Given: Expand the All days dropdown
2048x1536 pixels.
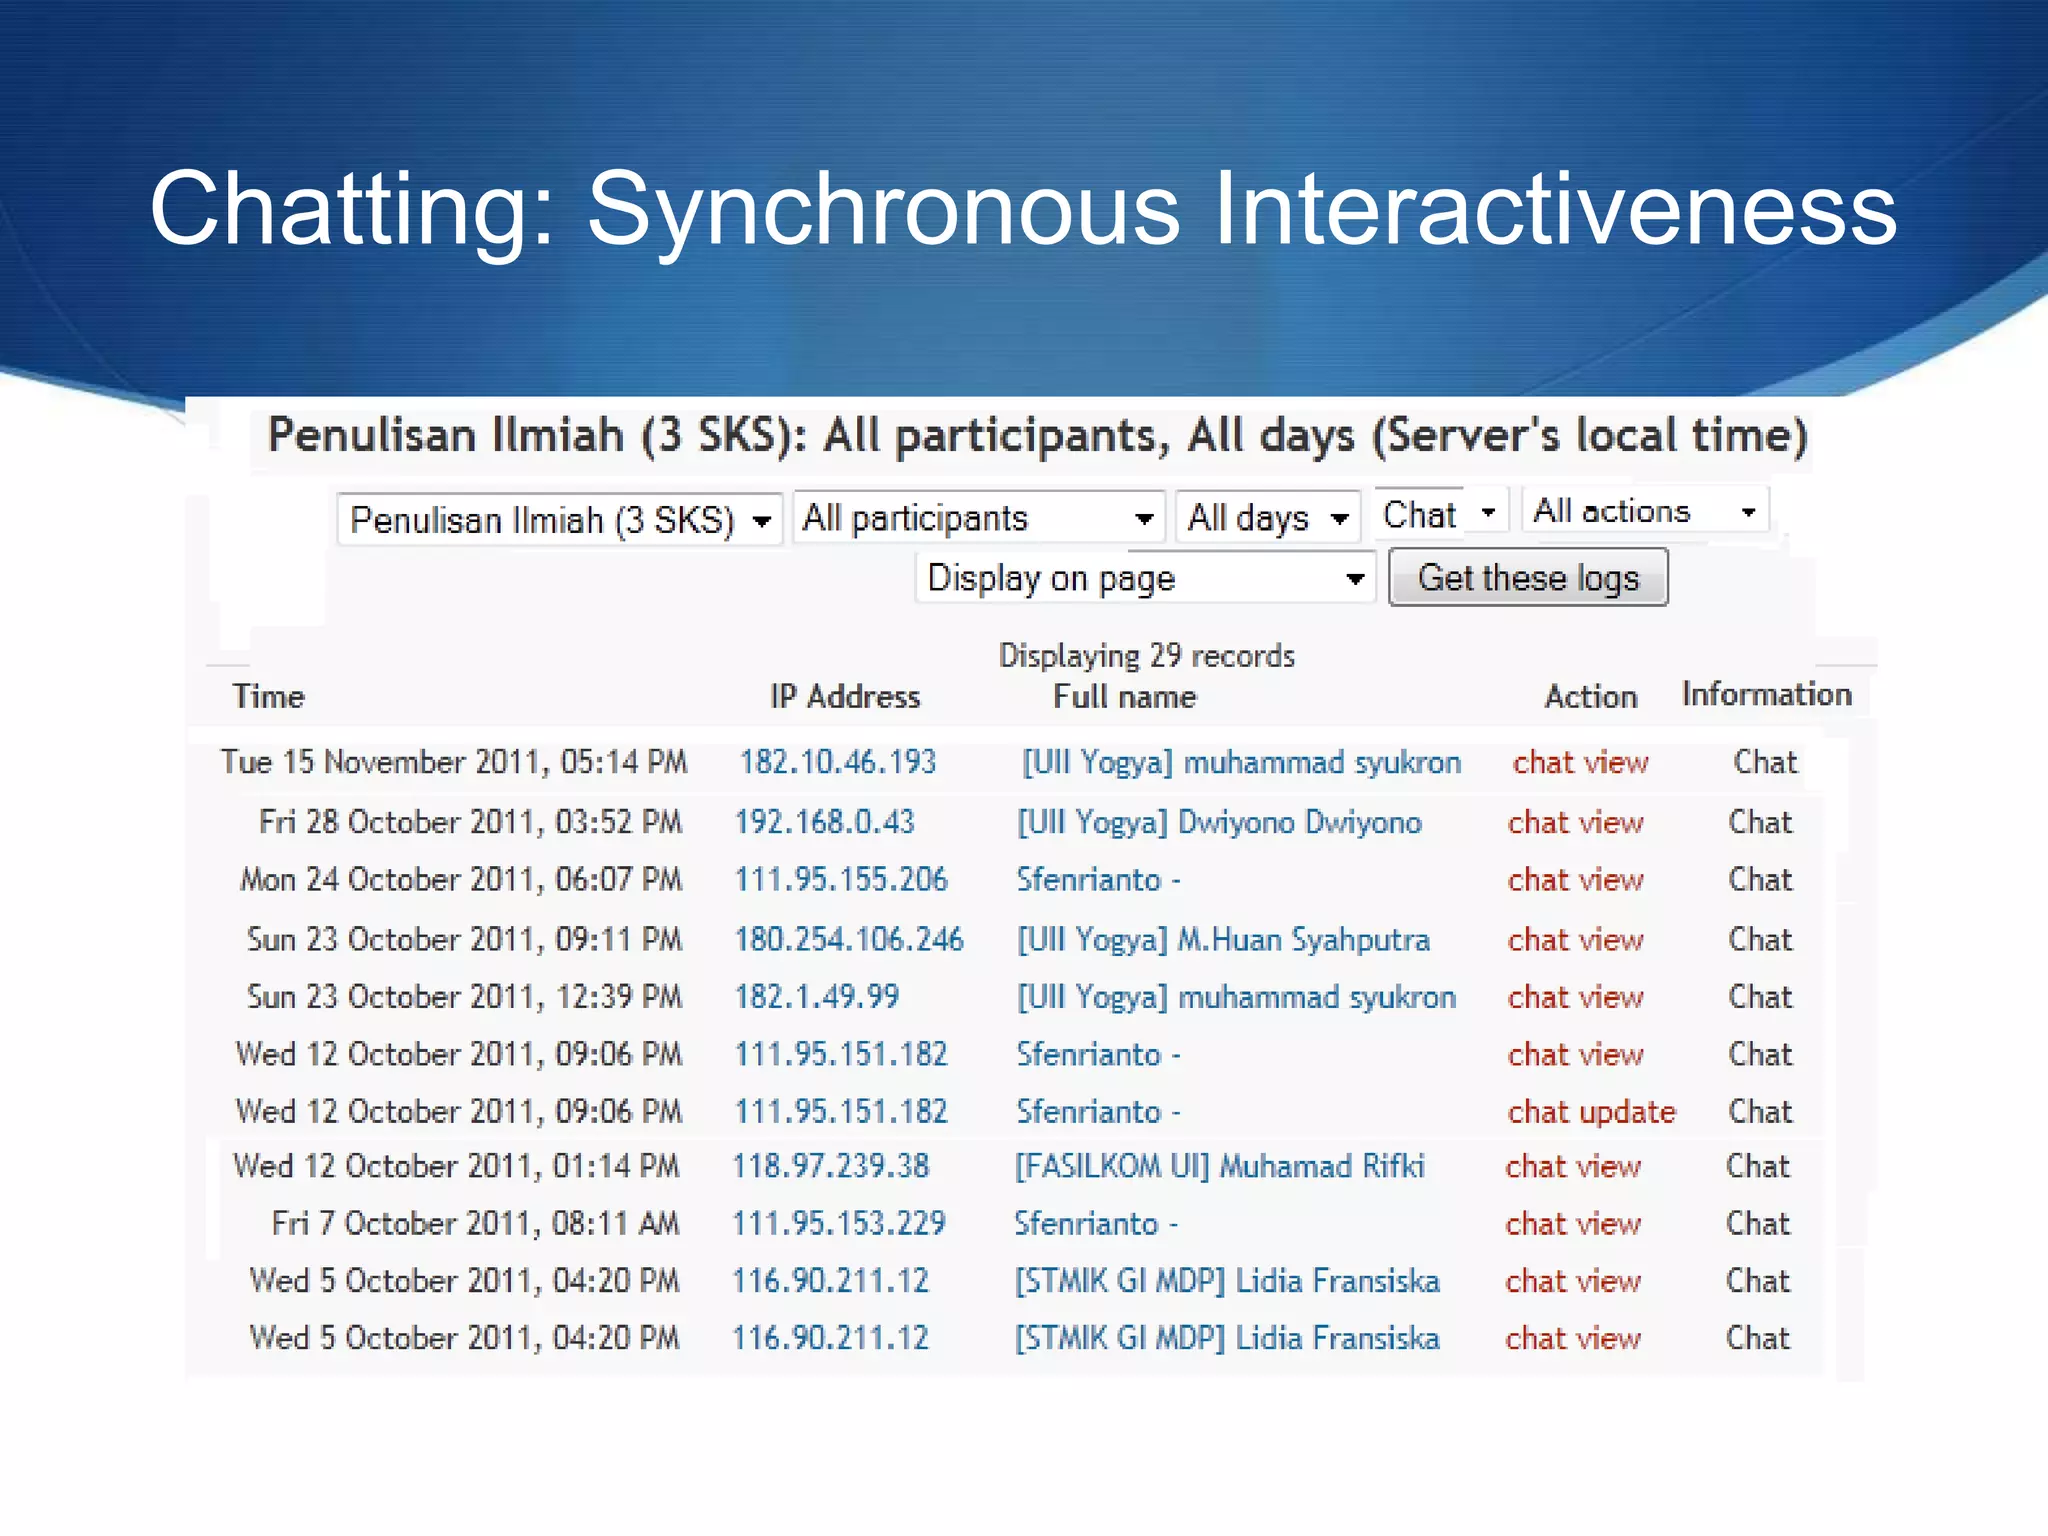Looking at the screenshot, I should [x=1267, y=517].
